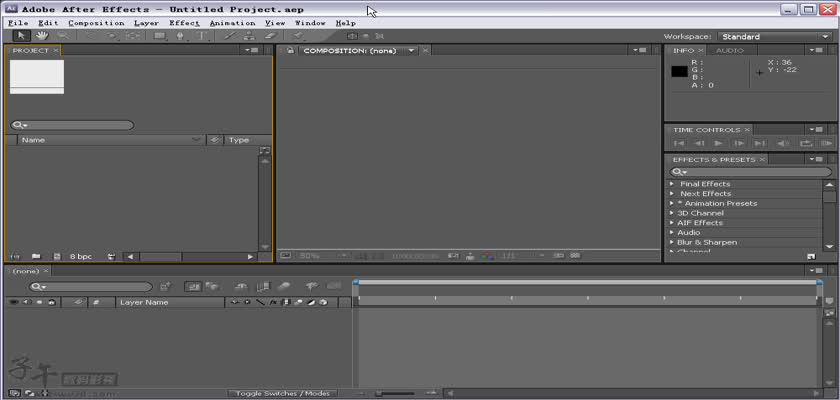Toggle Live Update button in timeline
The width and height of the screenshot is (840, 400).
point(192,286)
